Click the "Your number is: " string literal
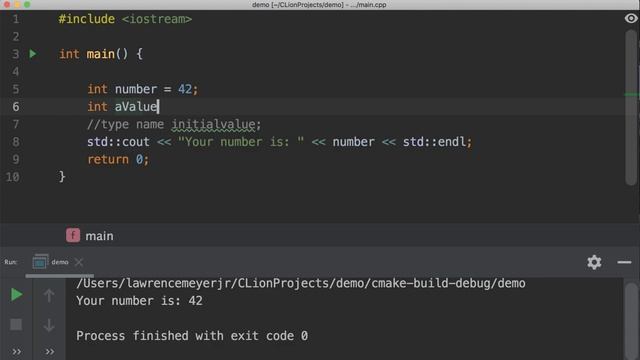This screenshot has height=360, width=640. [241, 142]
